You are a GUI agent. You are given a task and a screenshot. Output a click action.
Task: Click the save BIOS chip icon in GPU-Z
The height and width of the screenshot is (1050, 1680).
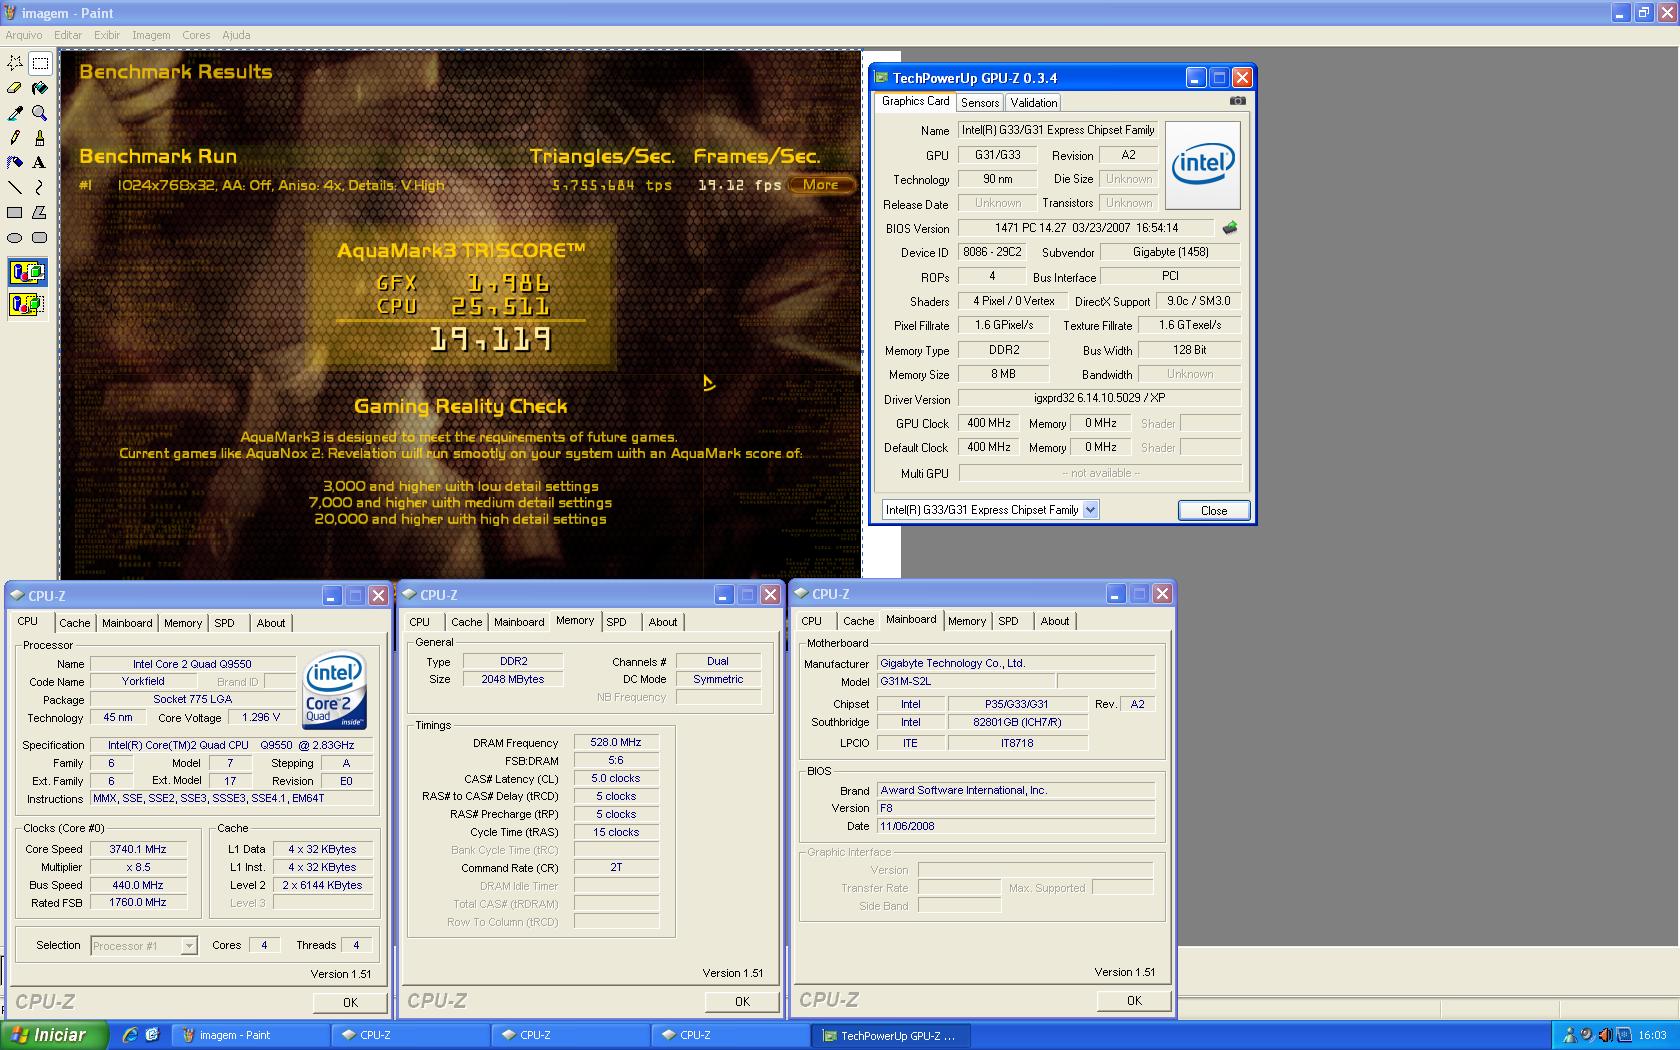[1230, 228]
